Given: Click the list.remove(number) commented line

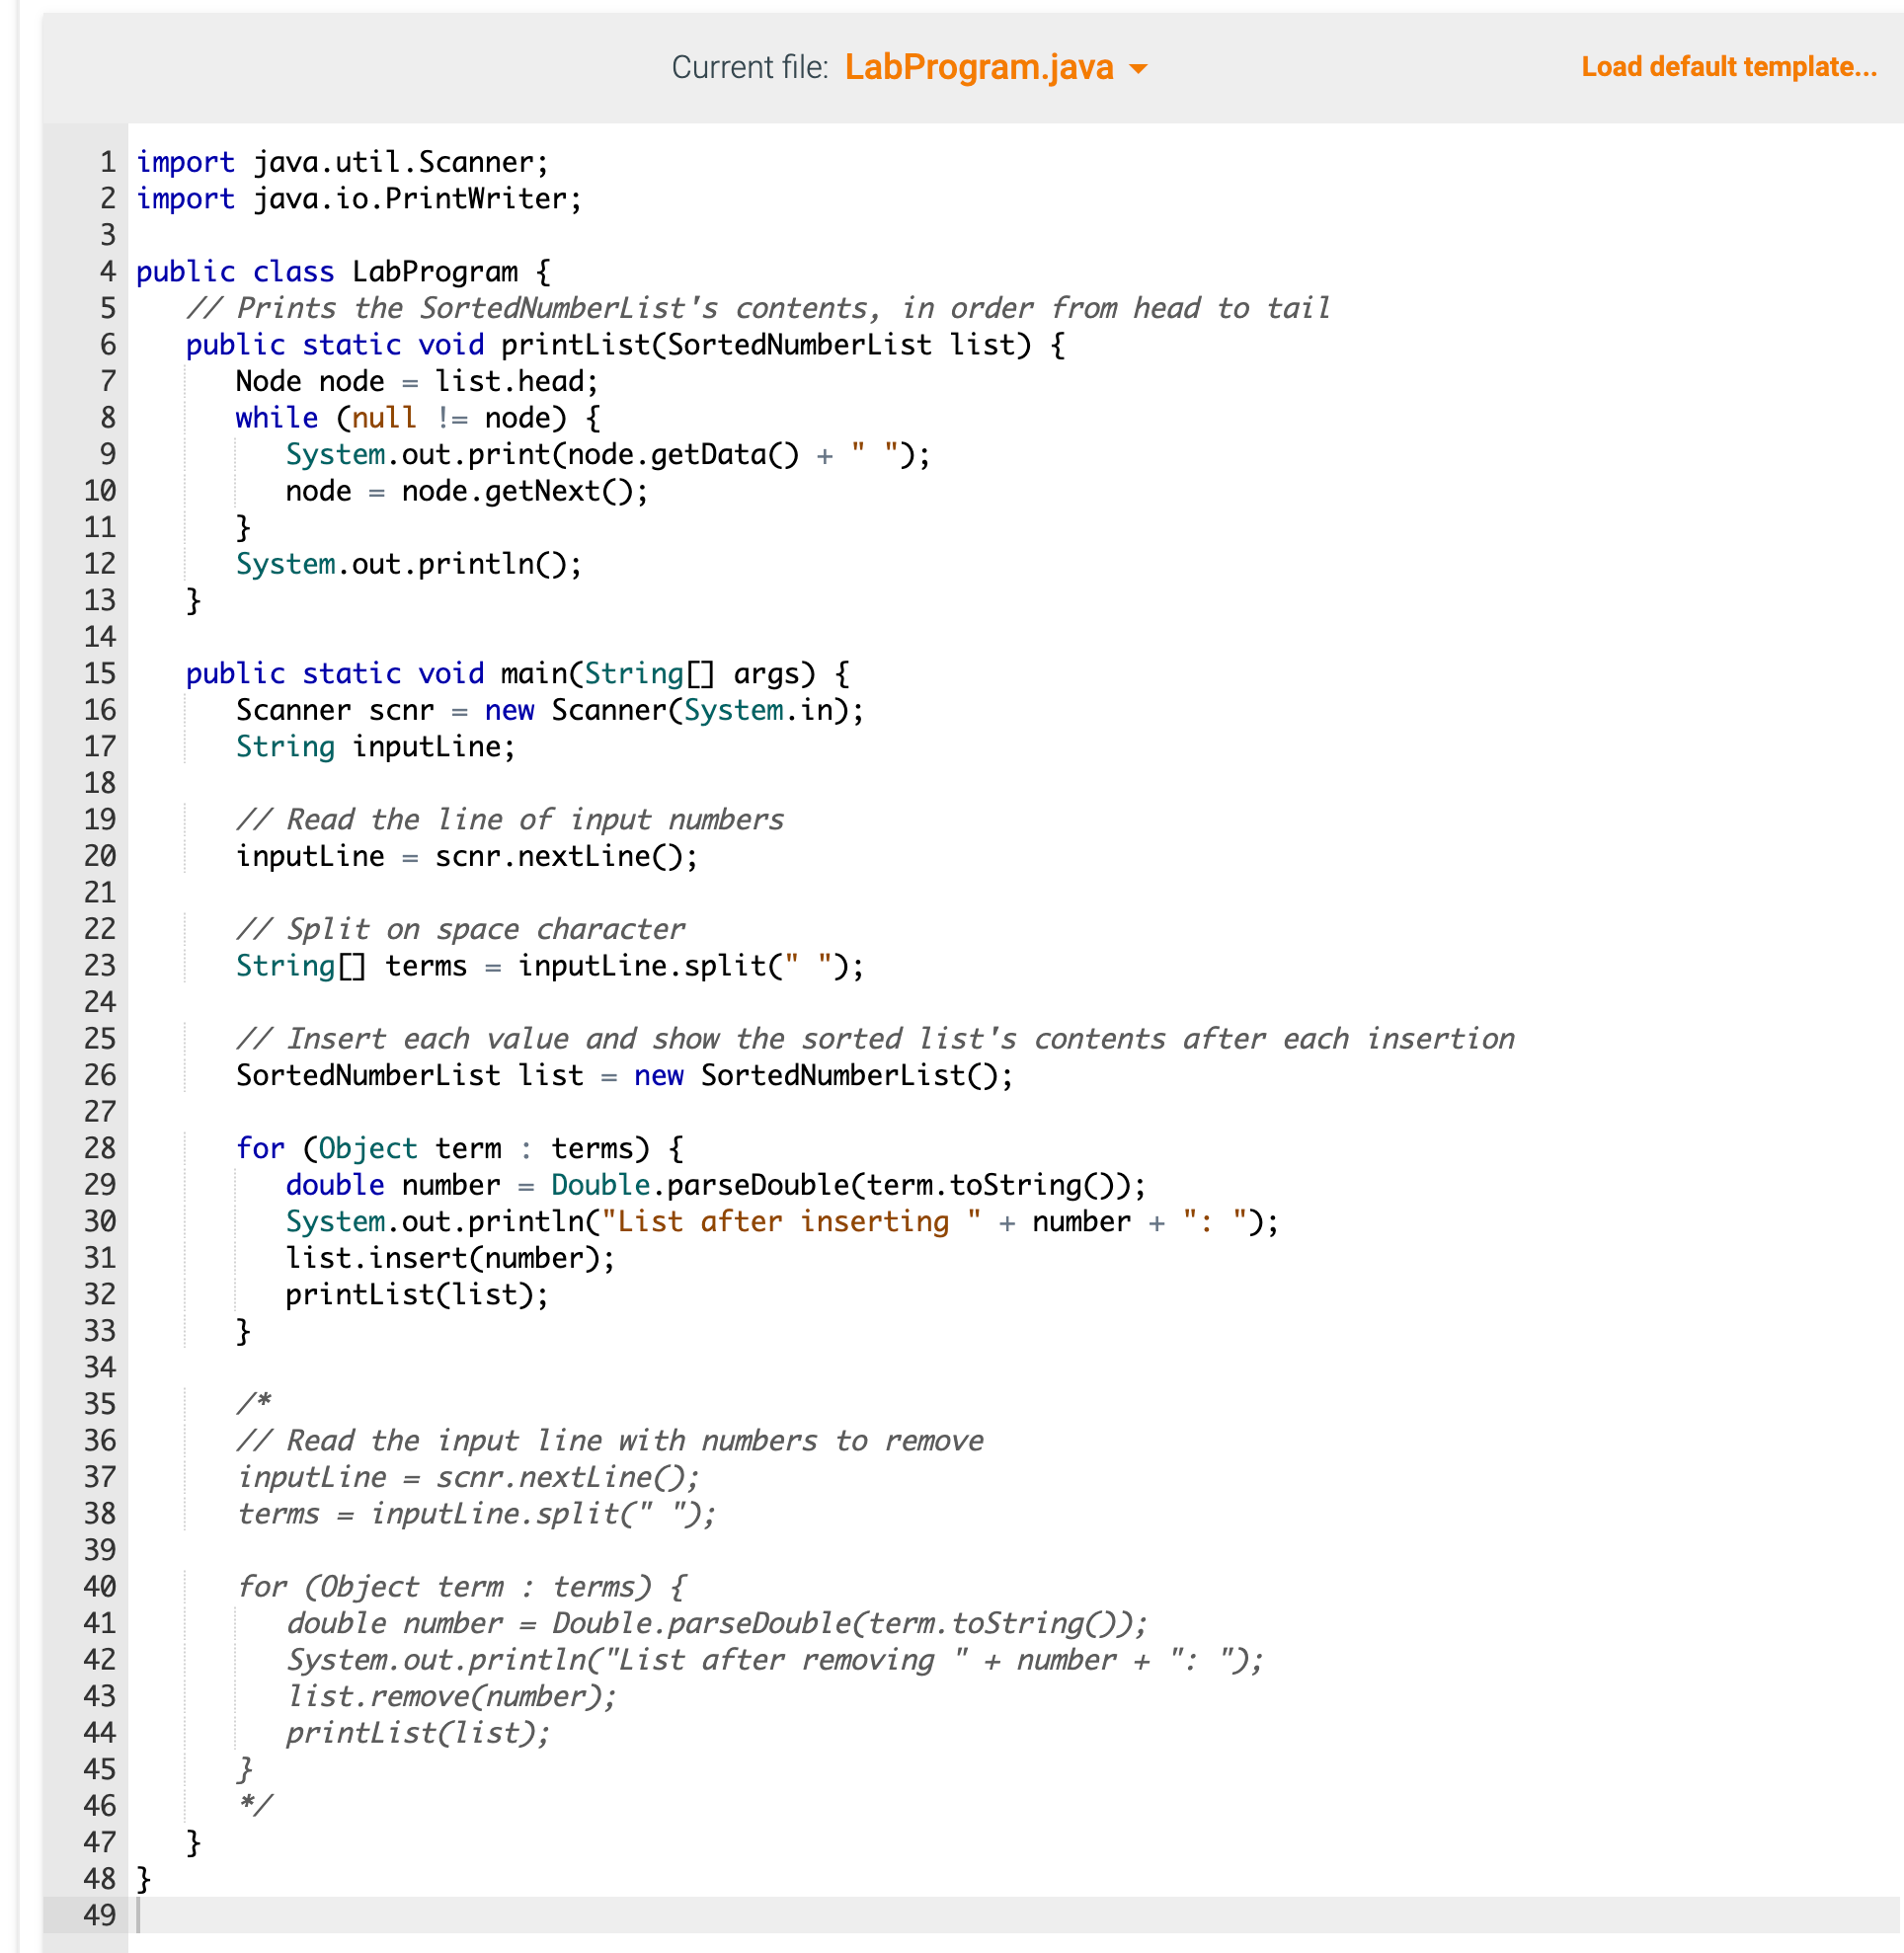Looking at the screenshot, I should tap(451, 1697).
